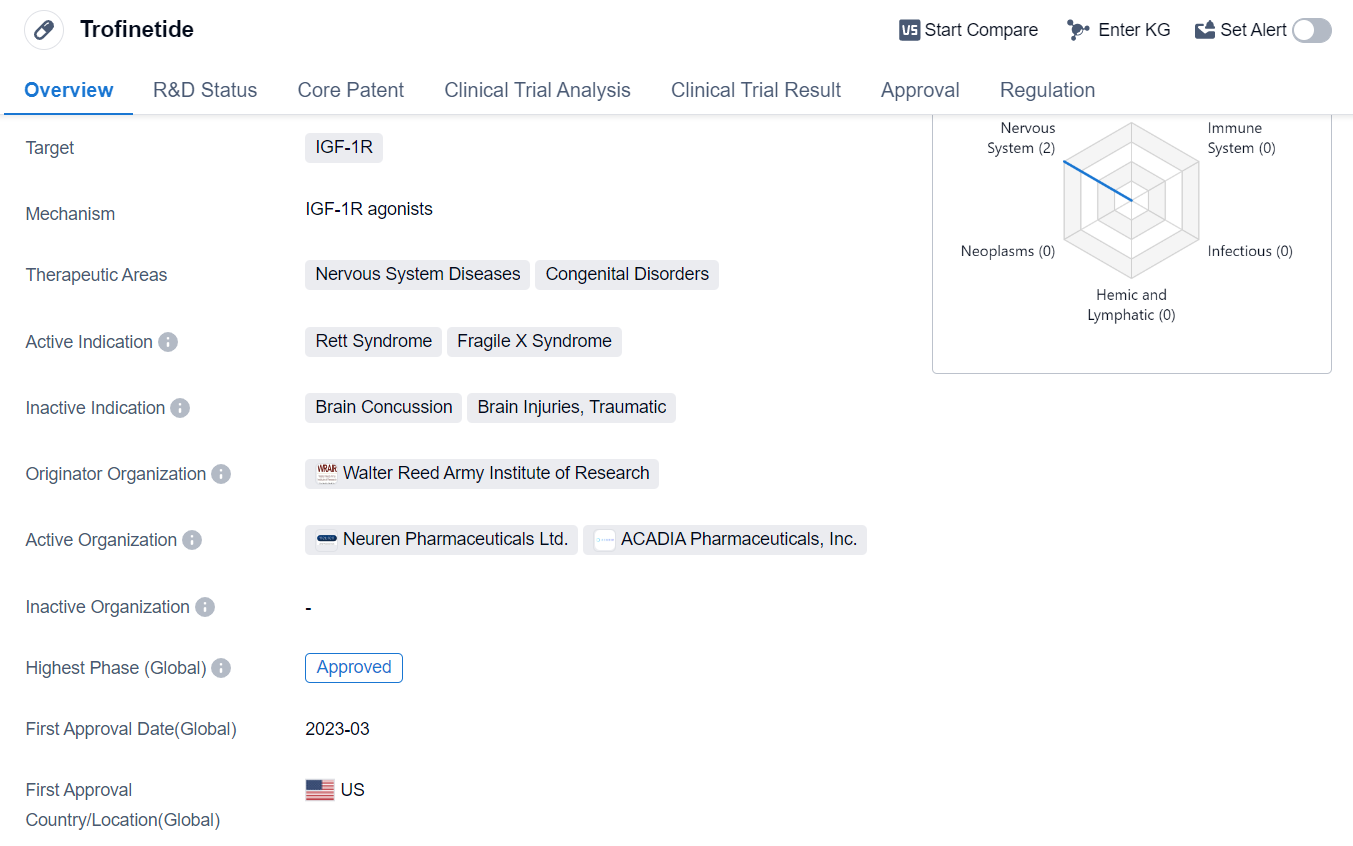Click info icon beside Inactive Organization
Screen dimensions: 1353x846
click(205, 607)
